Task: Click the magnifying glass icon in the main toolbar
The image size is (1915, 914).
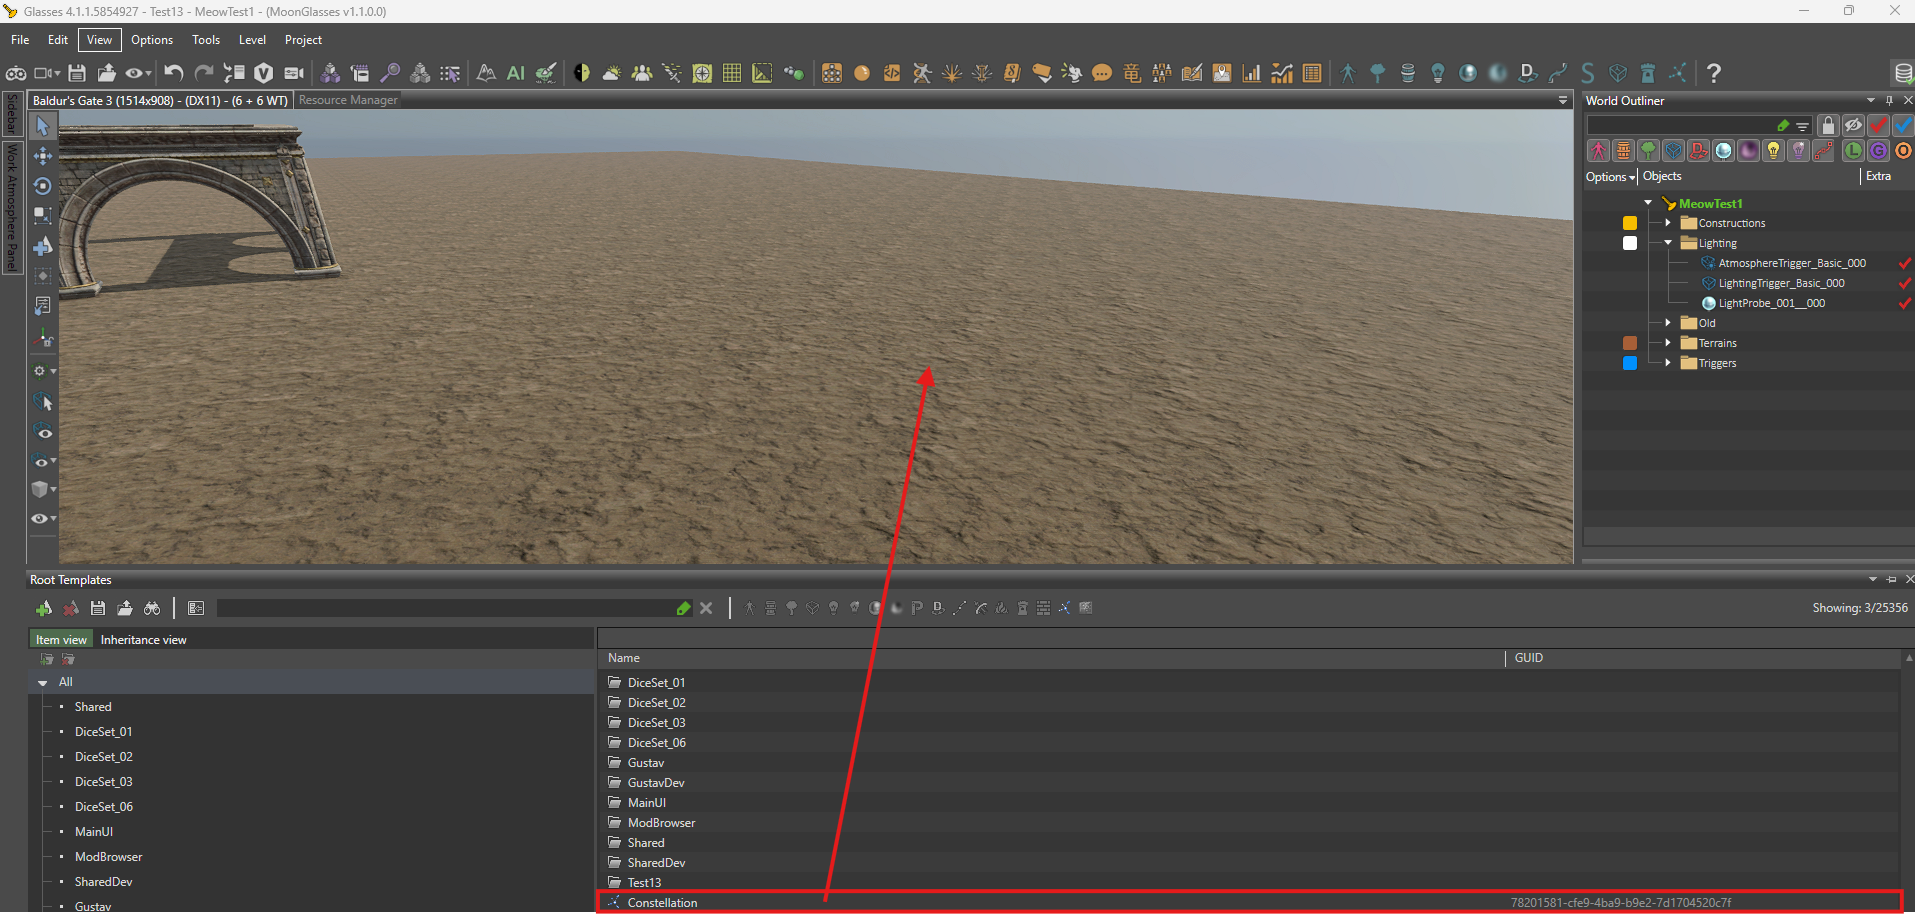Action: [x=390, y=73]
